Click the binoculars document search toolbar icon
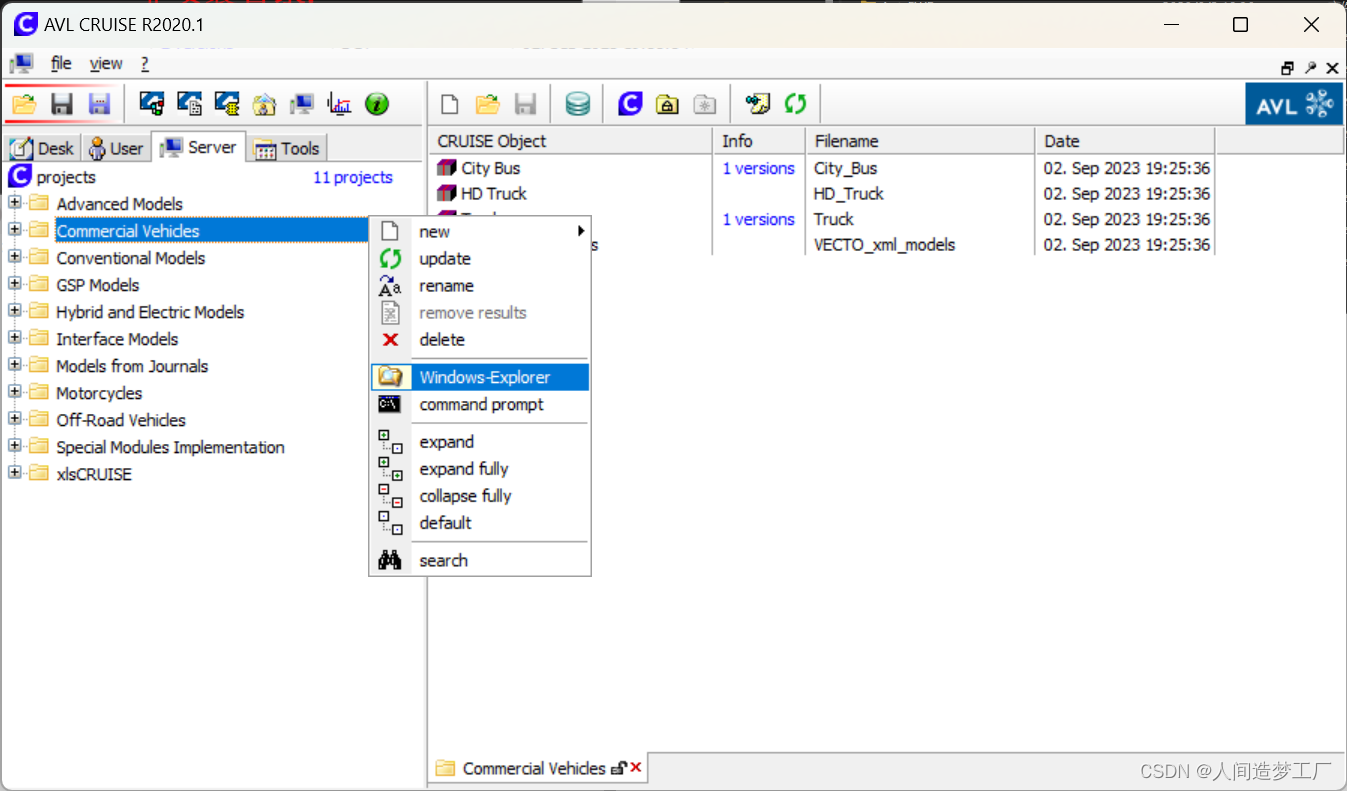1347x791 pixels. pos(758,104)
